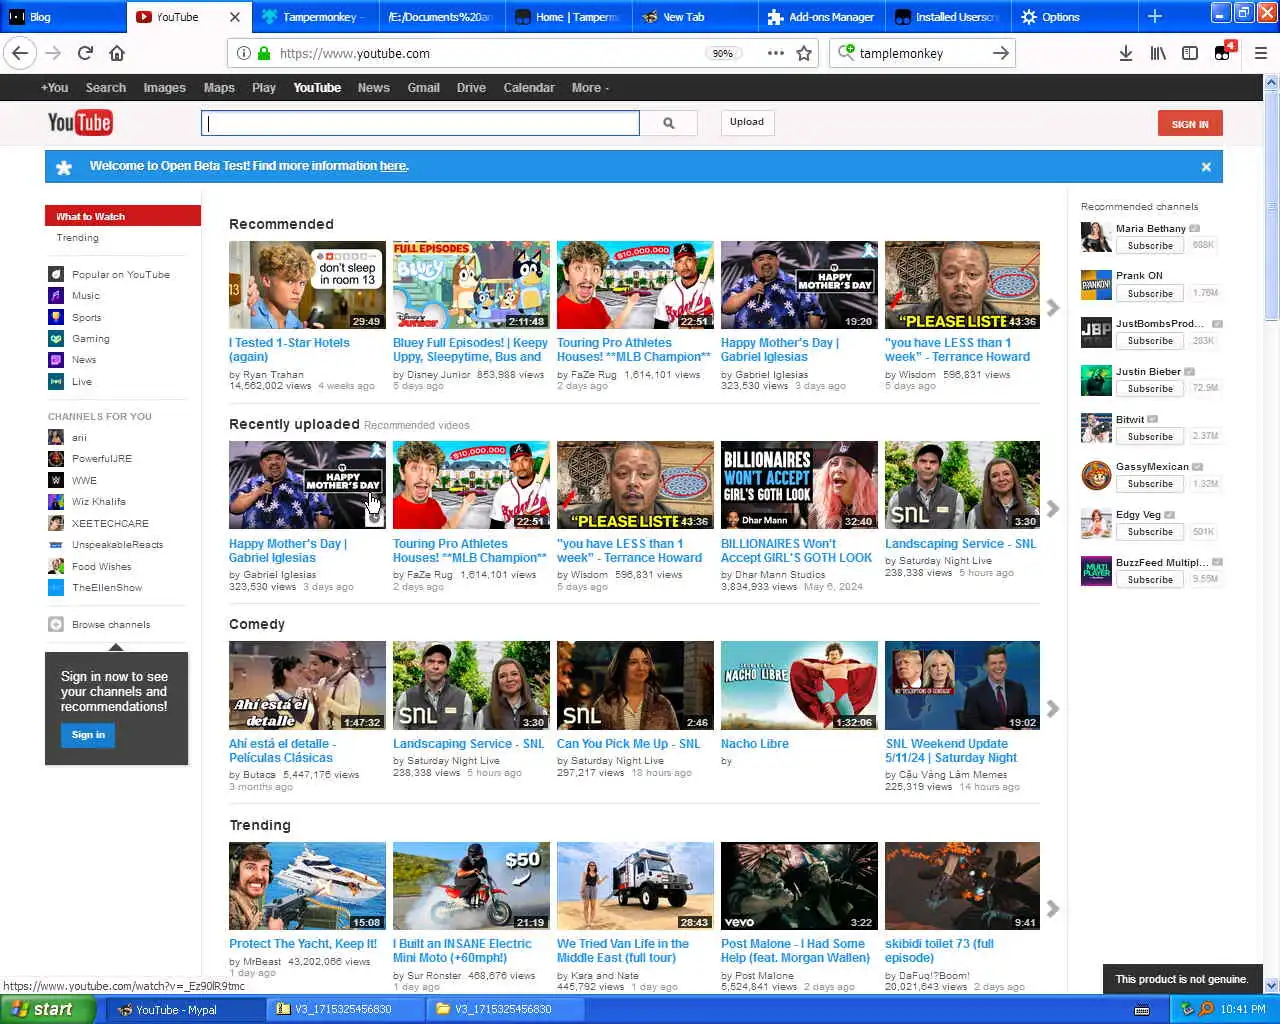Click the YouTube logo
Image resolution: width=1280 pixels, height=1024 pixels.
click(80, 123)
